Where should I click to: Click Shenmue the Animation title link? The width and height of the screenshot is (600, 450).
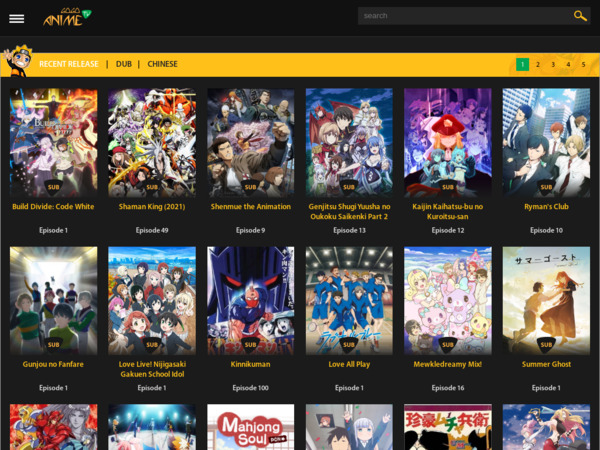(251, 207)
